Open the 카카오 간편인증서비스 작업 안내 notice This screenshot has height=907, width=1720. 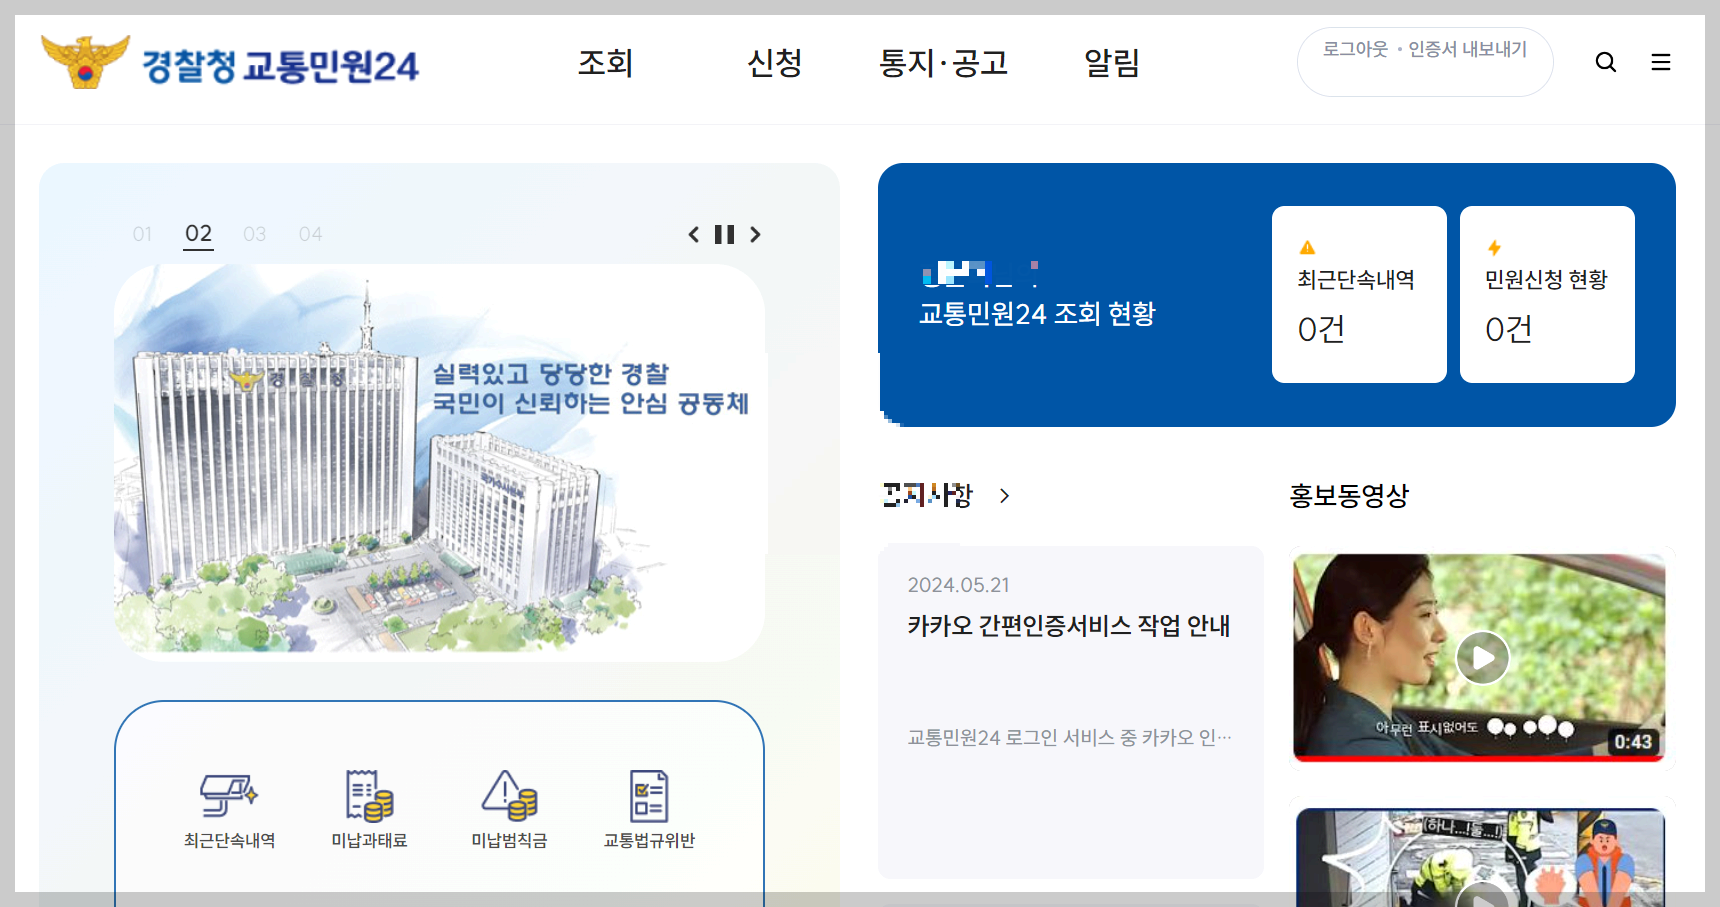pyautogui.click(x=1068, y=626)
